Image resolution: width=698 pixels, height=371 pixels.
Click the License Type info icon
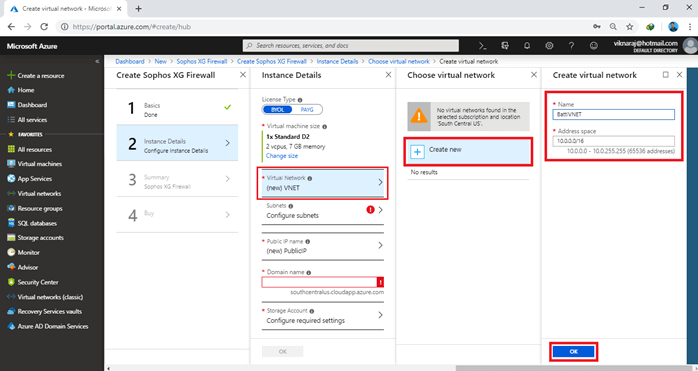300,100
